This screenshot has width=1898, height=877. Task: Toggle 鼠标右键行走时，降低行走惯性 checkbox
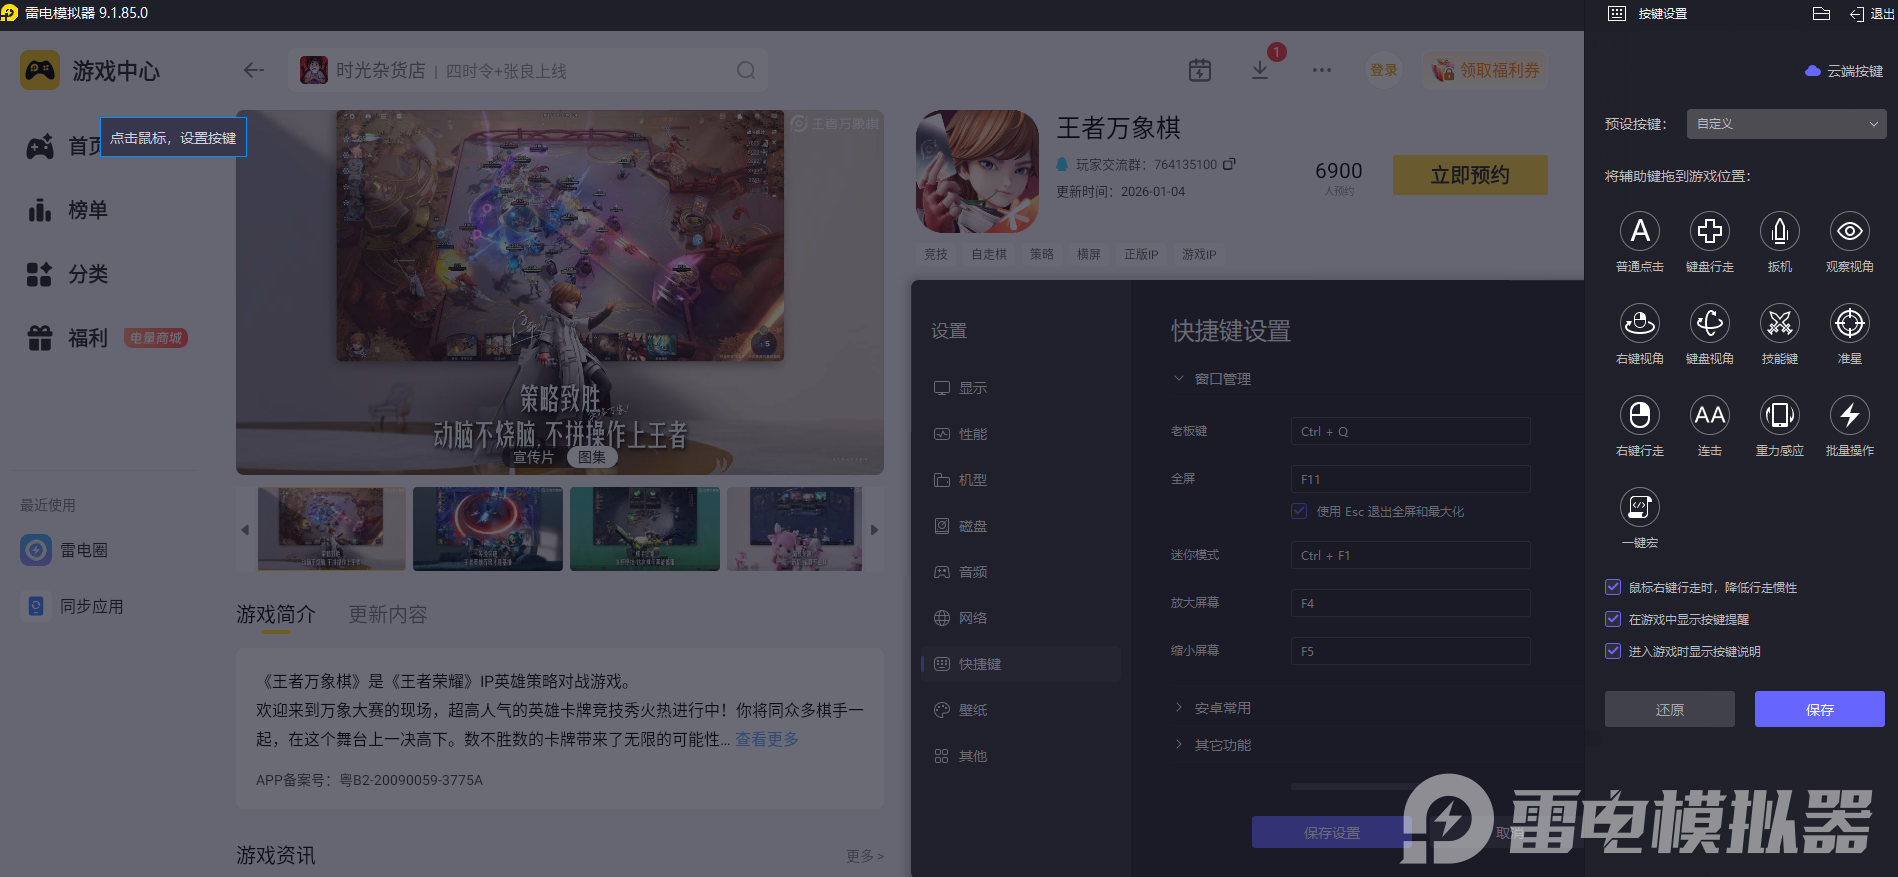coord(1613,587)
